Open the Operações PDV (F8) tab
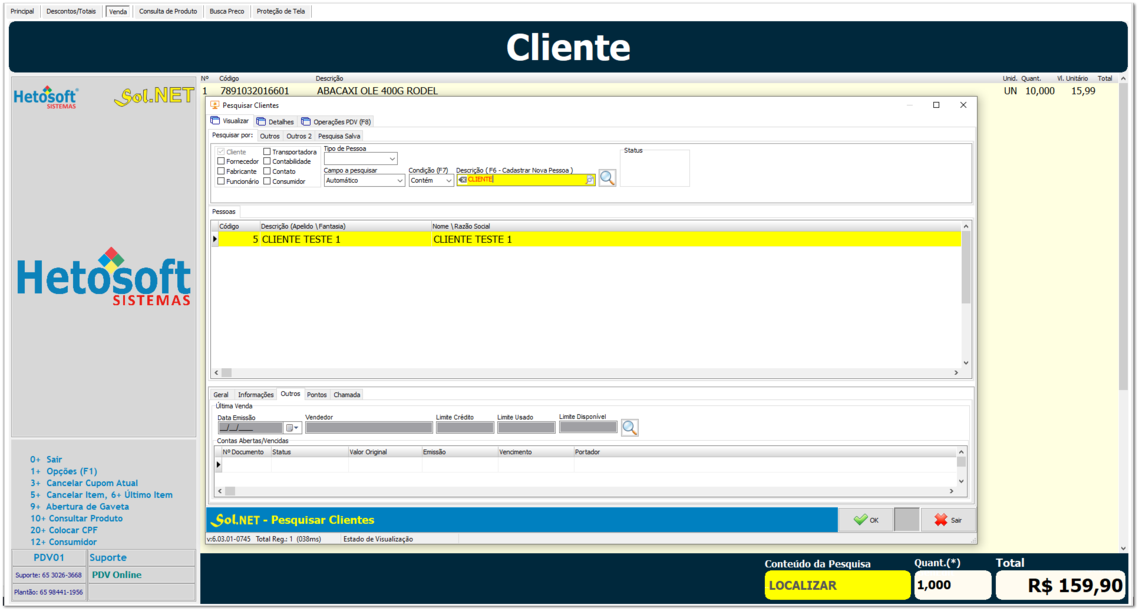This screenshot has height=611, width=1139. point(336,122)
